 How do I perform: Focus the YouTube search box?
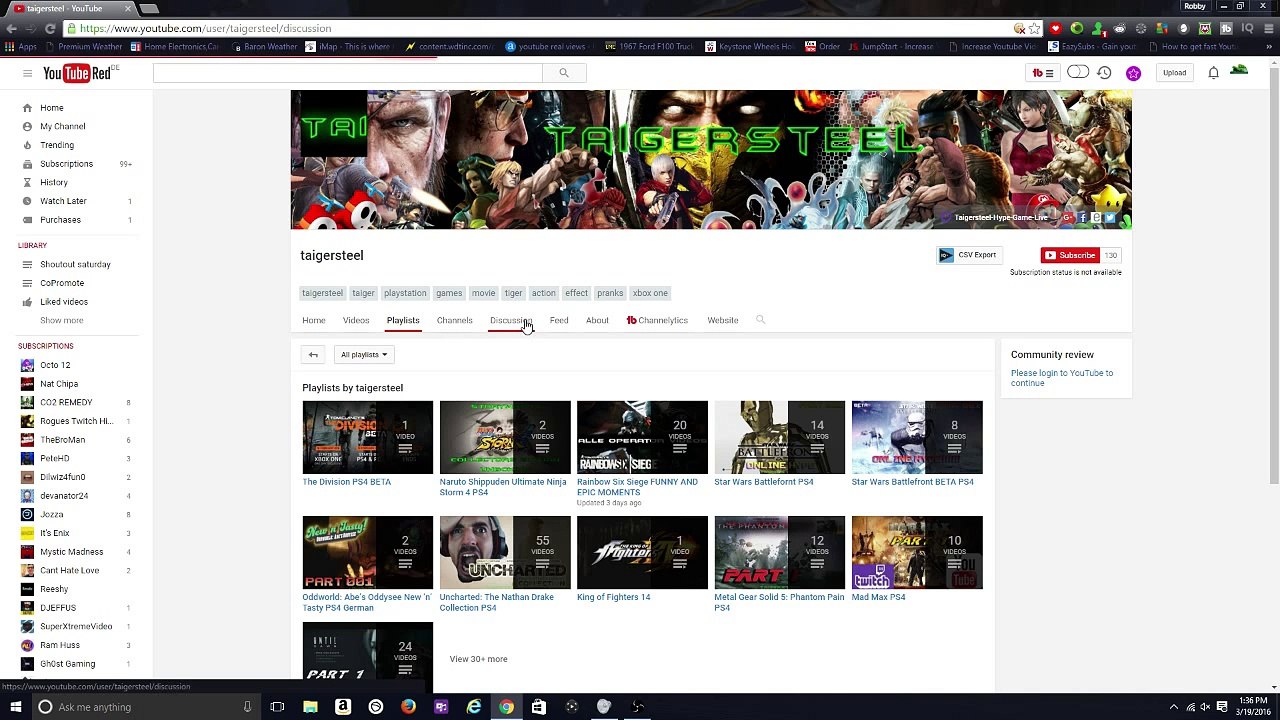click(x=348, y=73)
